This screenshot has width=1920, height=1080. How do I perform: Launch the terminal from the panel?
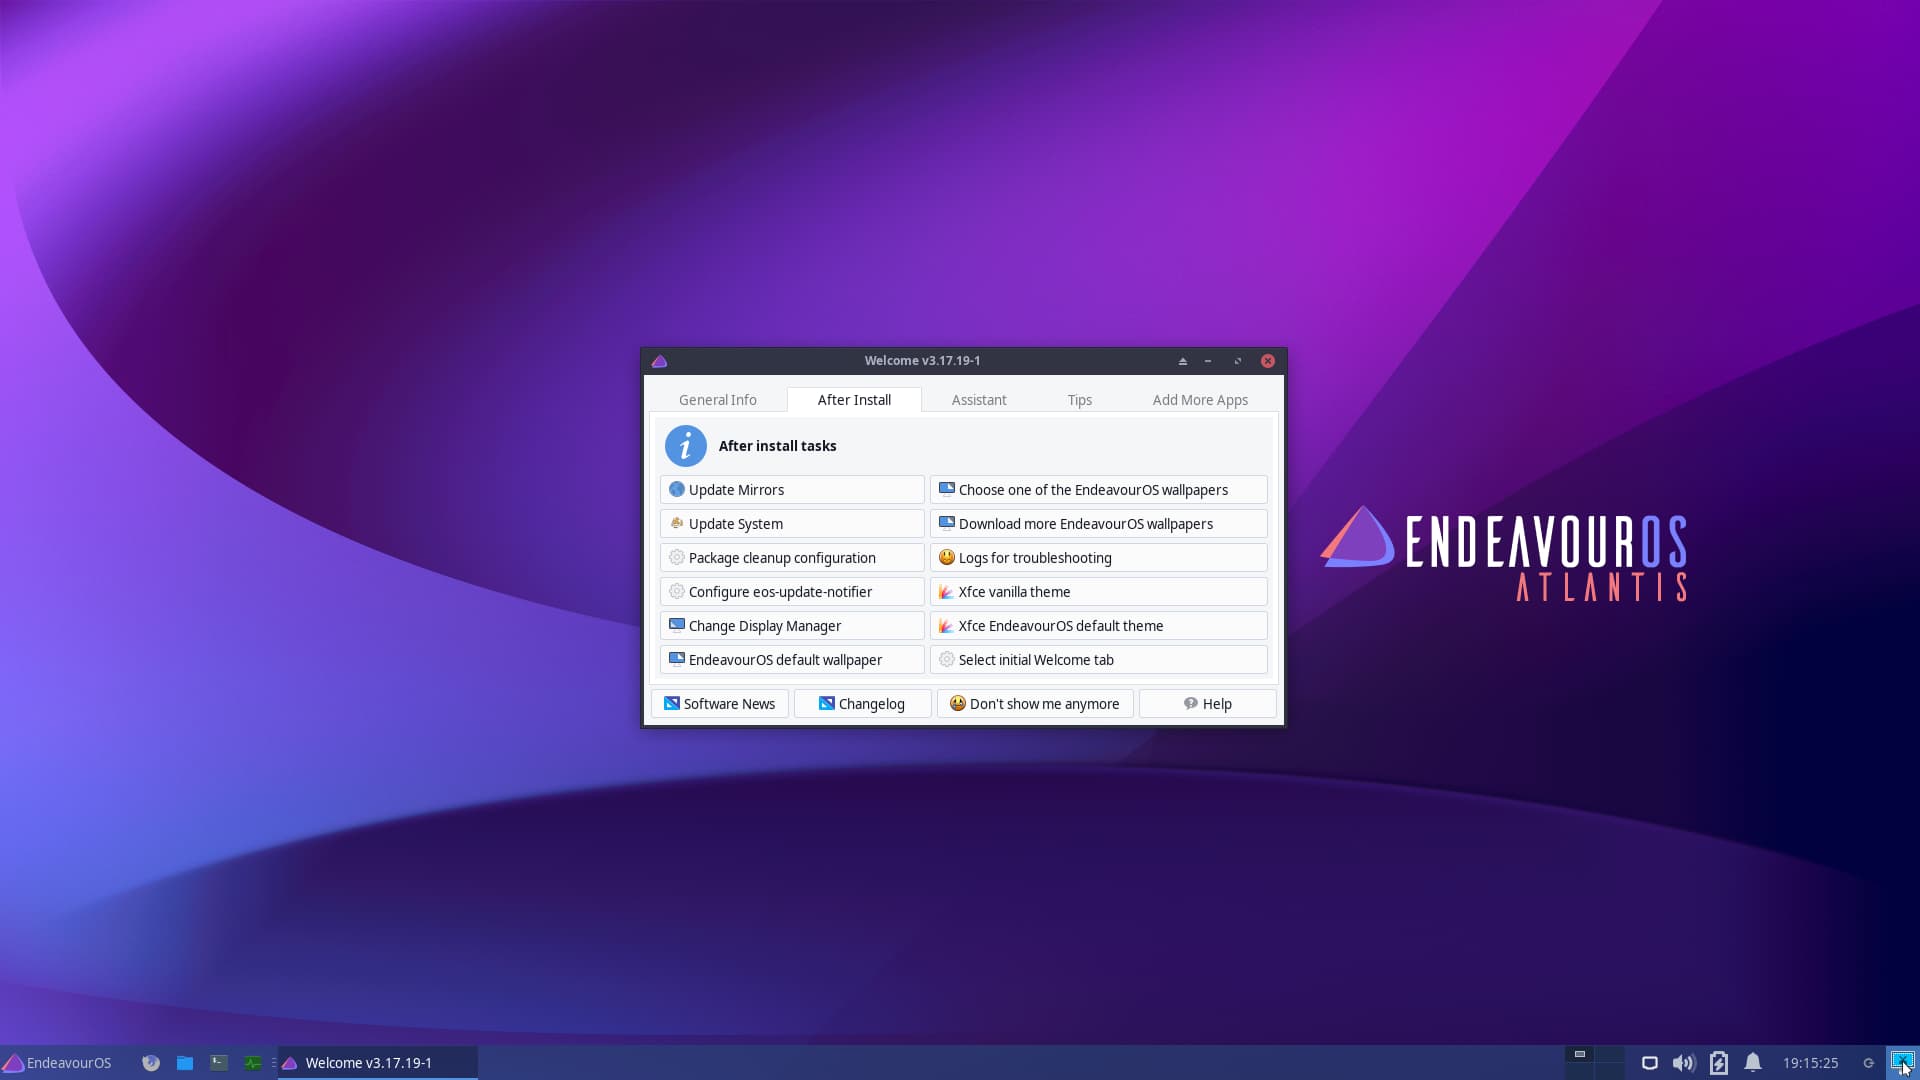pos(219,1063)
